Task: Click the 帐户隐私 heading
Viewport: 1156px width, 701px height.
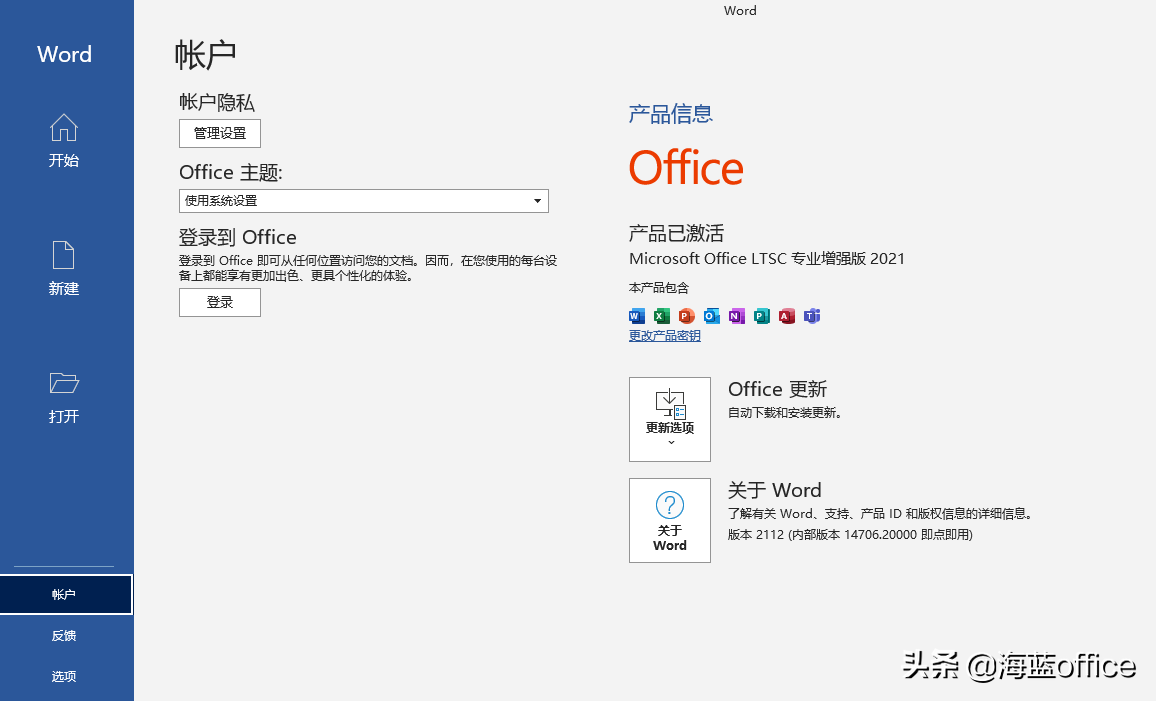Action: 217,102
